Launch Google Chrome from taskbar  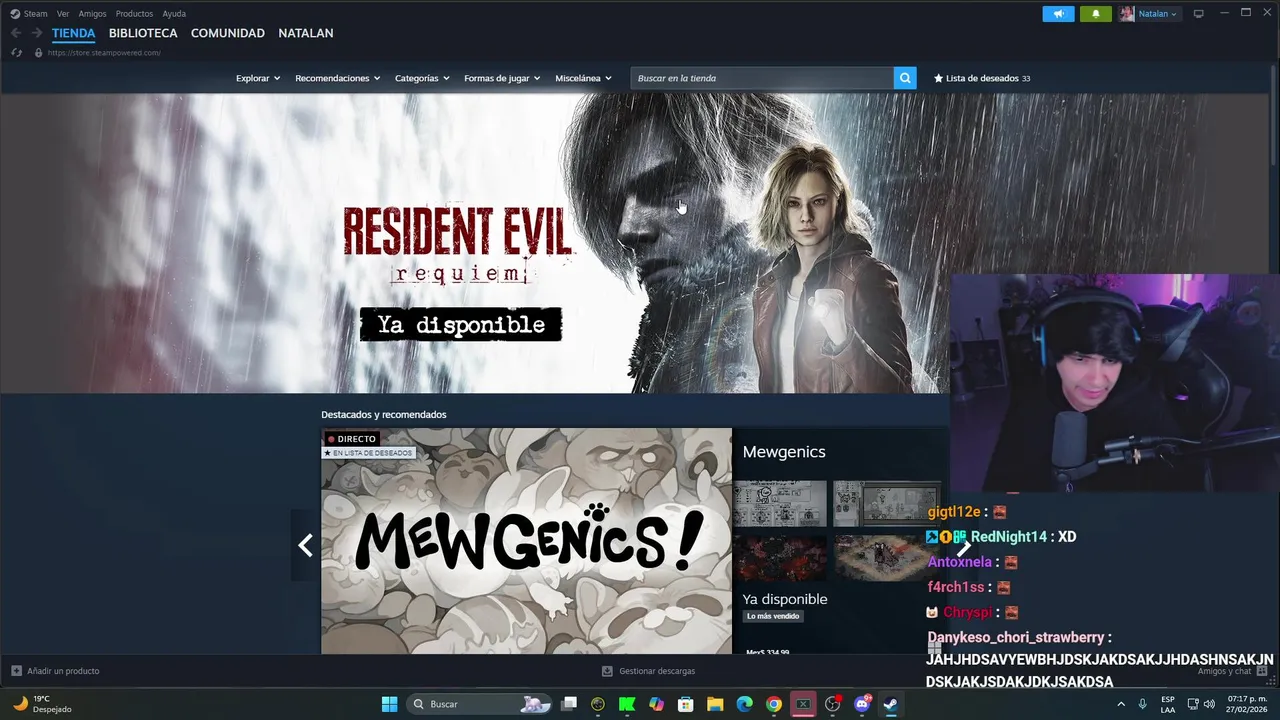773,704
